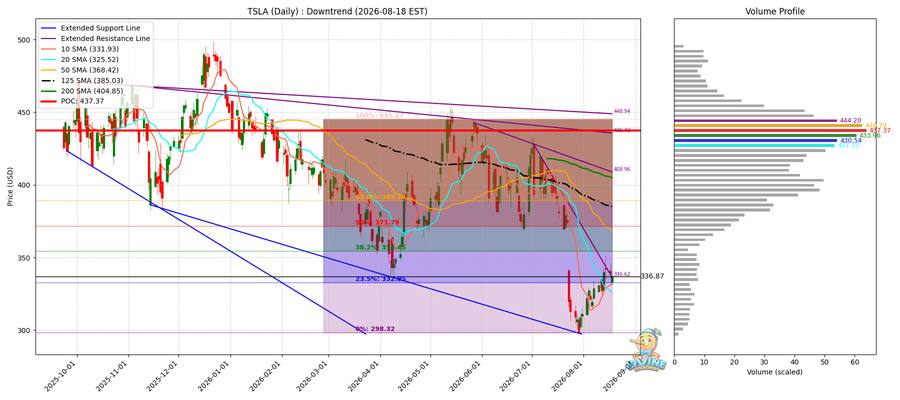Click the 40 tick on volume axis
The image size is (900, 400).
coord(795,362)
